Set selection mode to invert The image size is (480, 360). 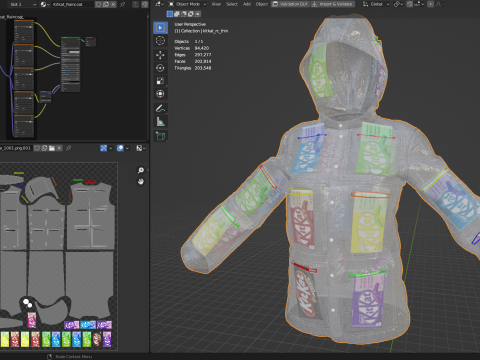[x=191, y=14]
